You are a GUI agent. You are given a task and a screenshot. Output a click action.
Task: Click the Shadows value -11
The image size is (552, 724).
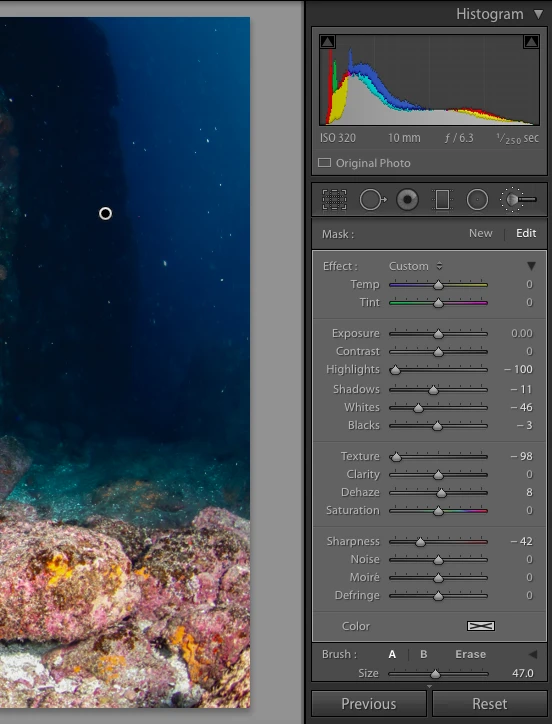(522, 389)
